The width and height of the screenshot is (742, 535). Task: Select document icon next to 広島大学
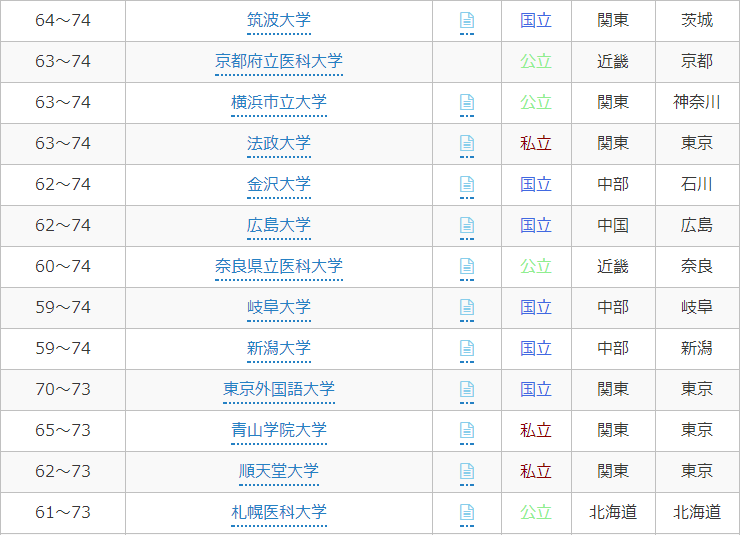pyautogui.click(x=466, y=226)
